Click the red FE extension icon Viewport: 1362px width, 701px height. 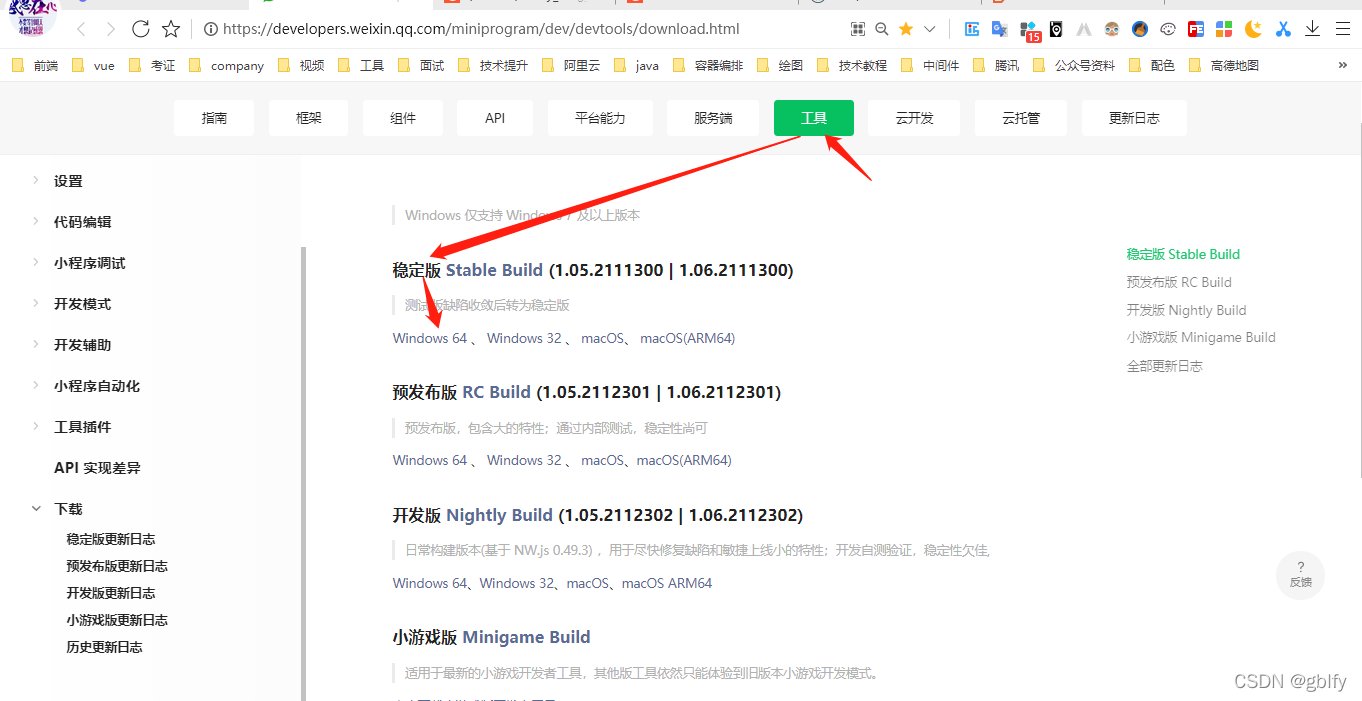coord(1195,29)
